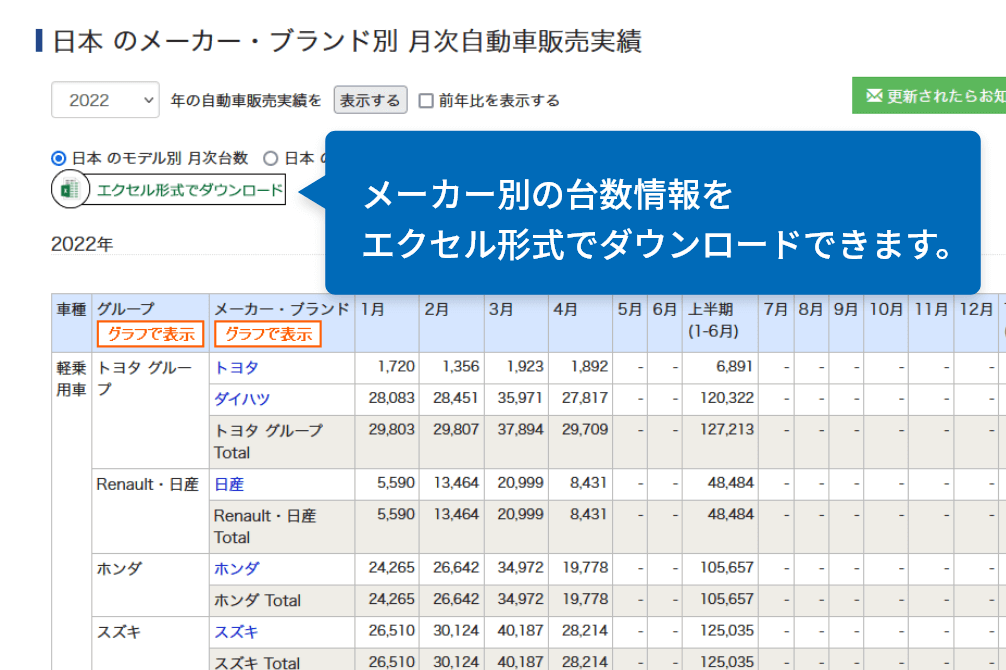
Task: Click the ホンダ Total row label
Action: pyautogui.click(x=282, y=601)
